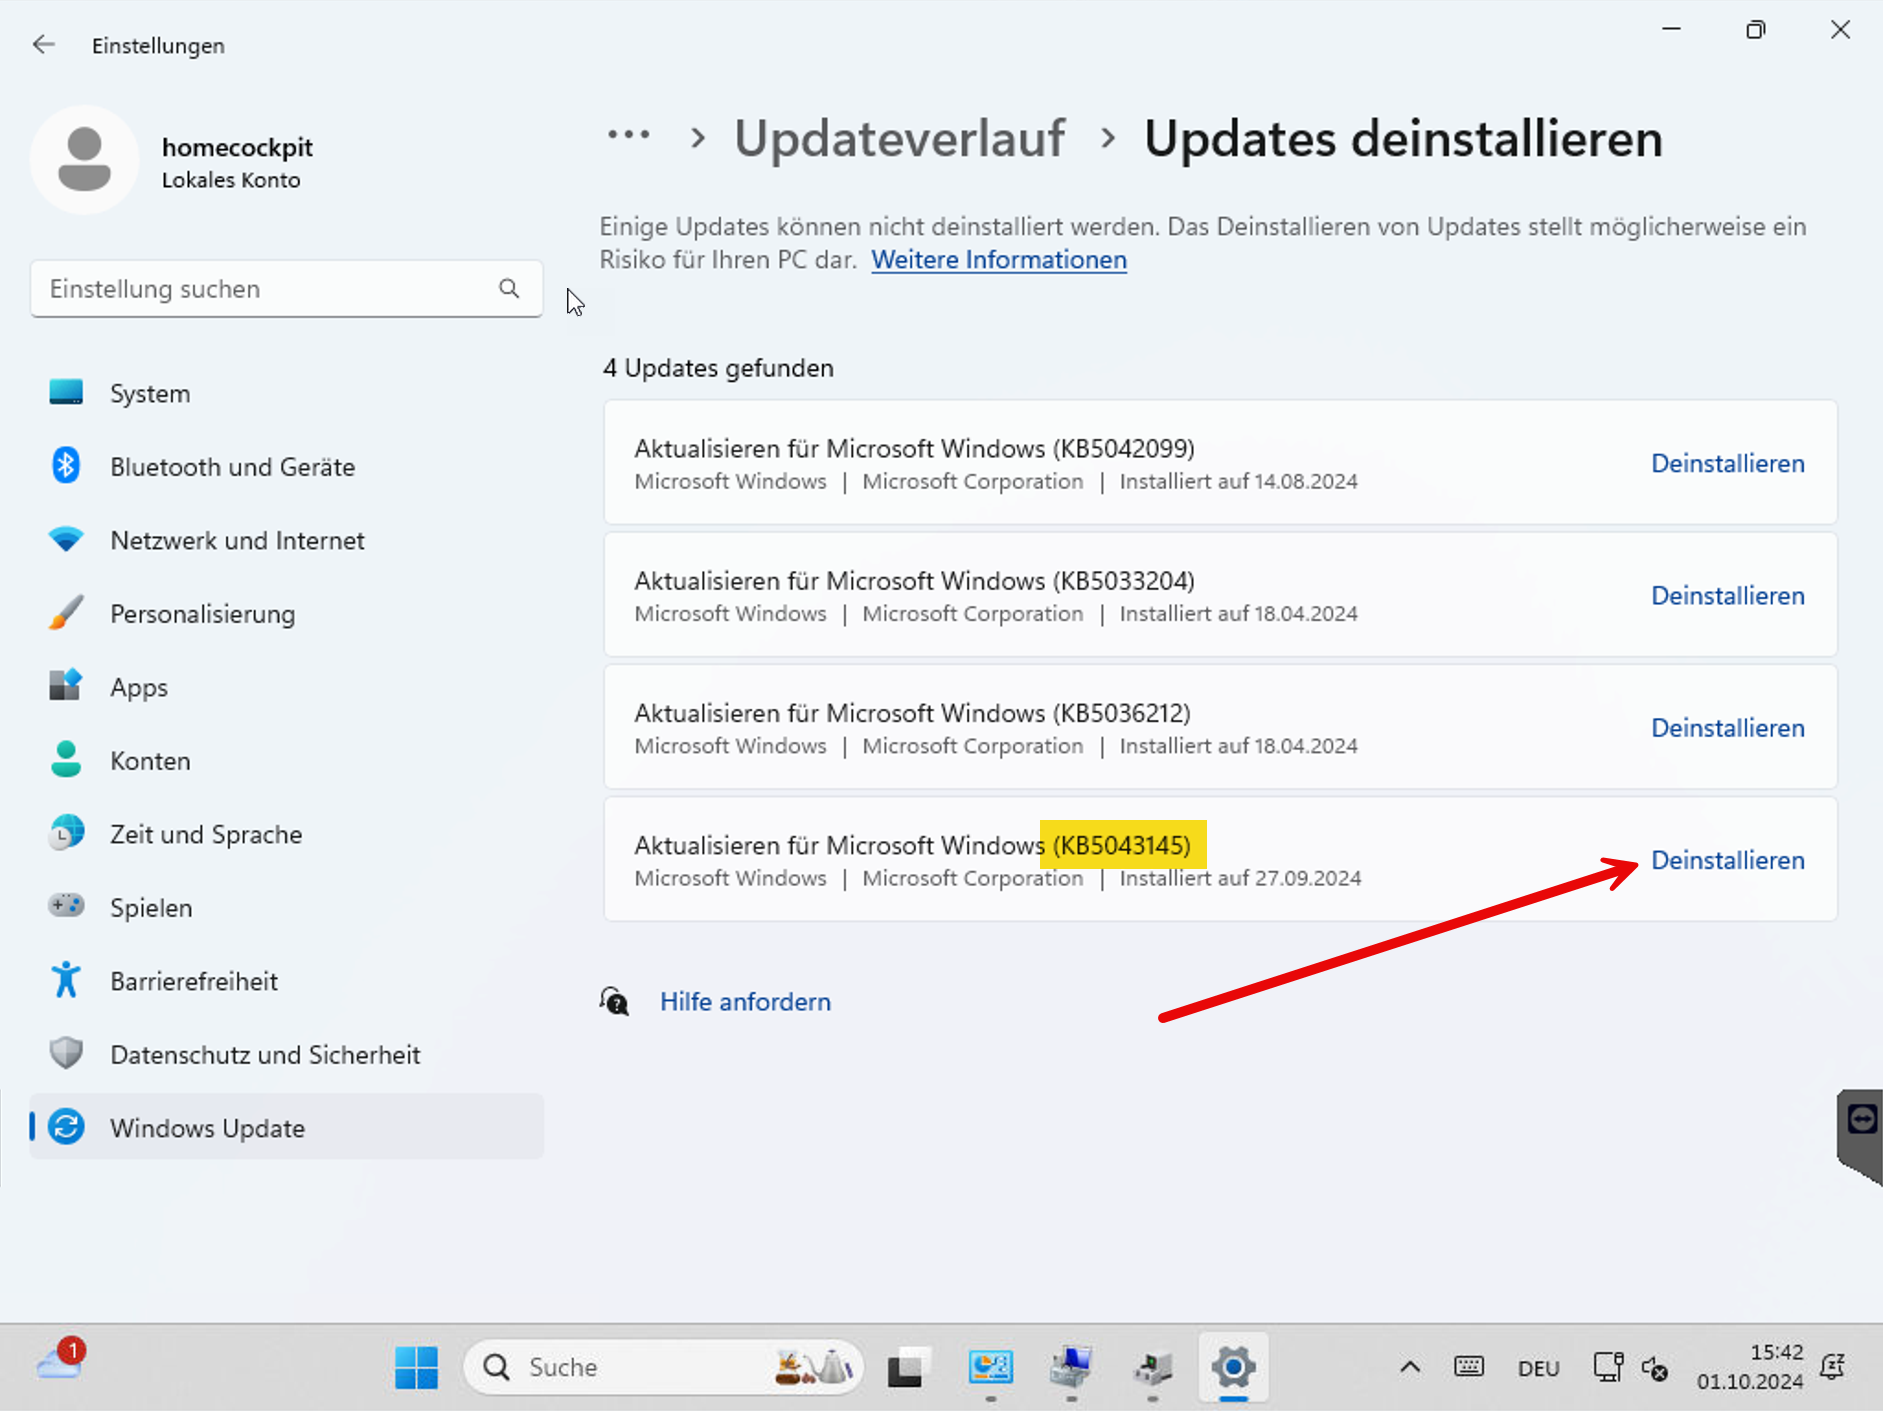Uninstall update KB5042099
Viewport: 1883px width, 1411px height.
pyautogui.click(x=1727, y=463)
